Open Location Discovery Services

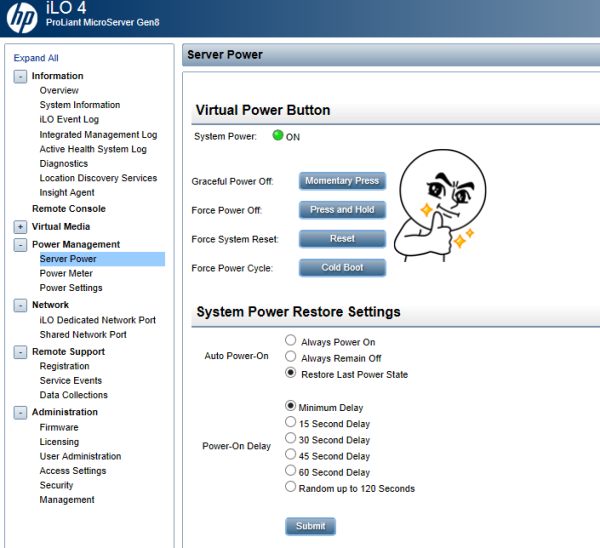(98, 178)
